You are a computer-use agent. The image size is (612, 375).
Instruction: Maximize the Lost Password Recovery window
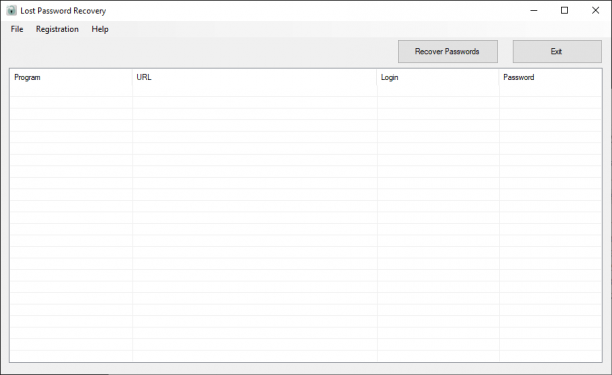pos(564,11)
